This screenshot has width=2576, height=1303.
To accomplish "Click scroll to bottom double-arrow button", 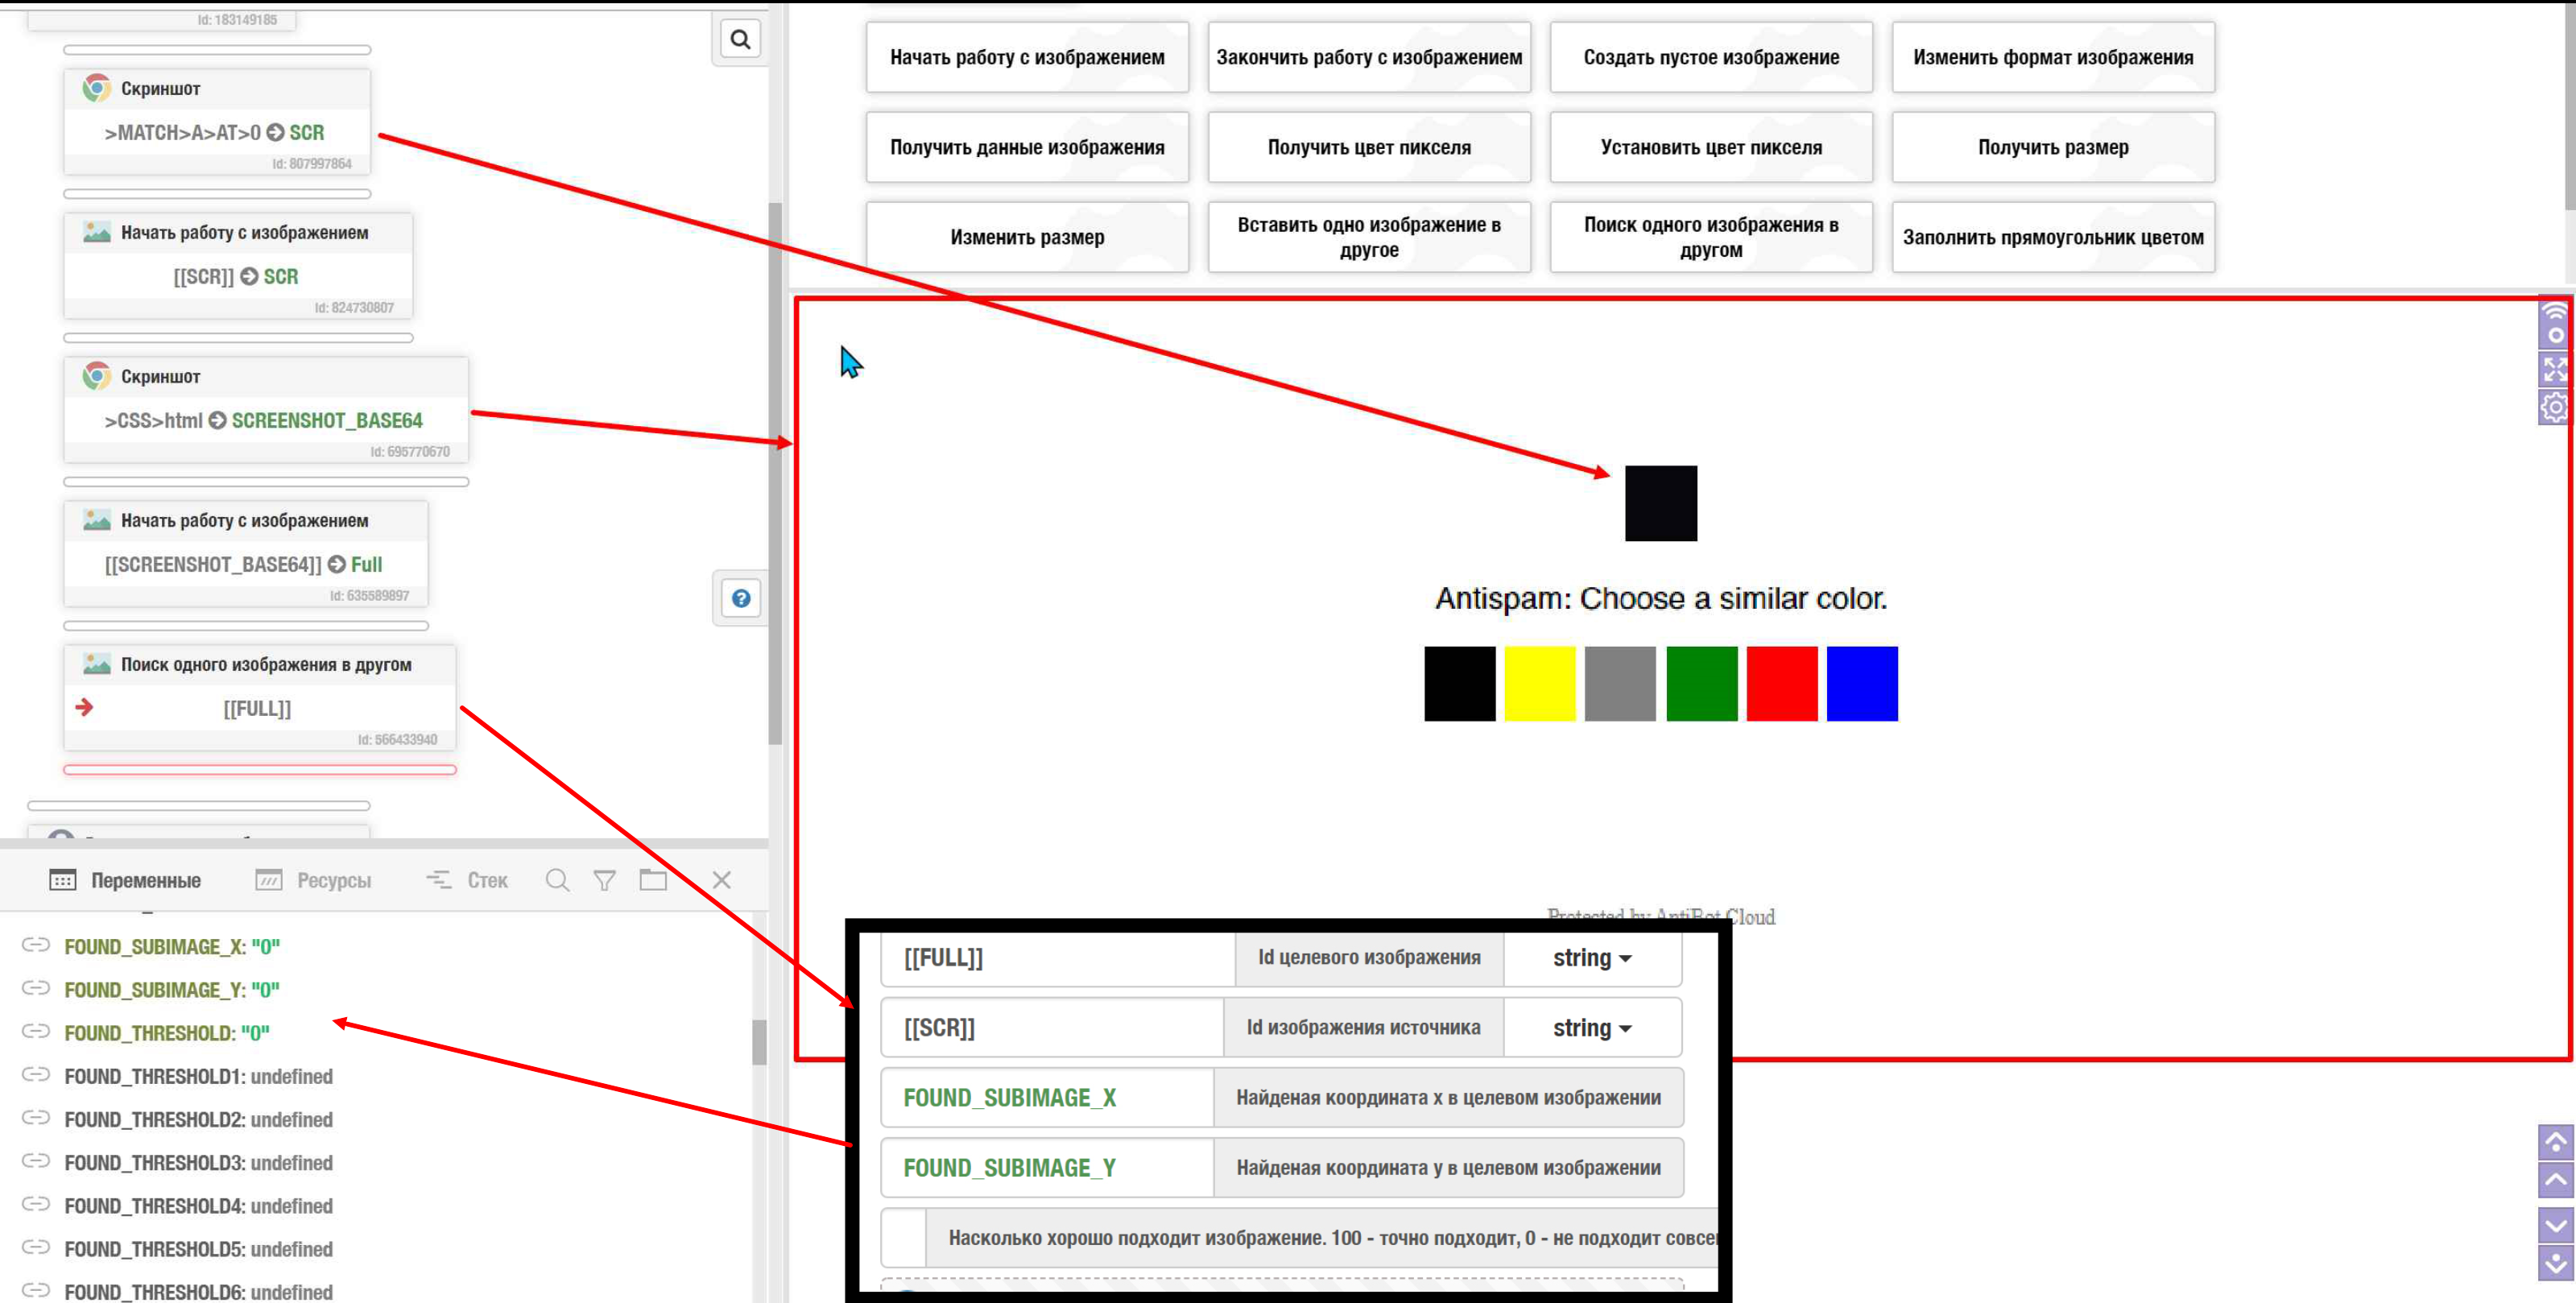I will point(2555,1264).
